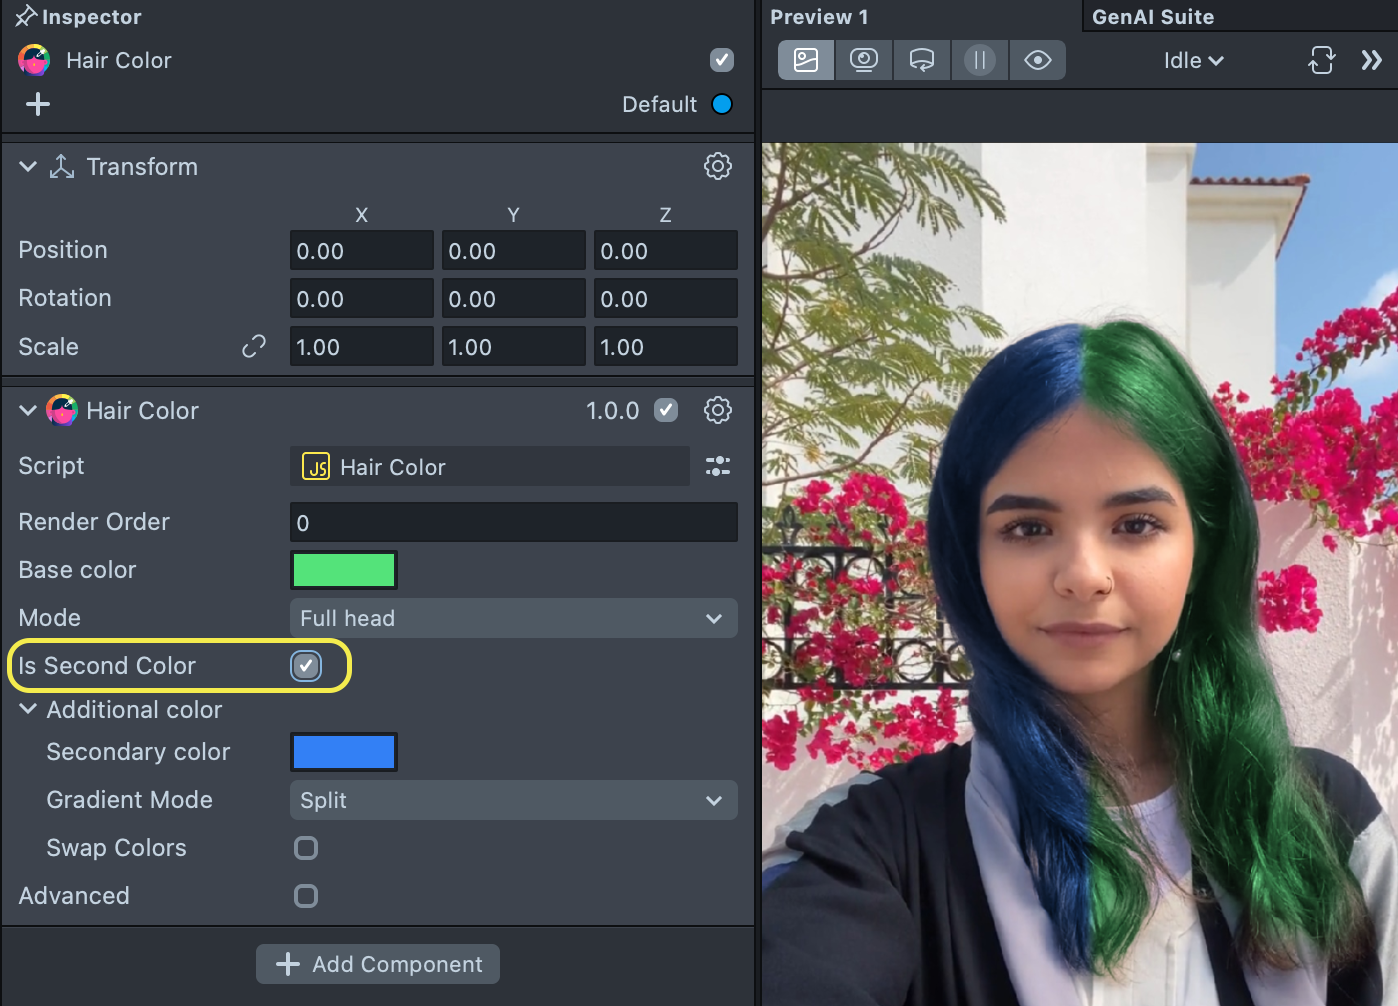Uncheck the Is Second Color checkbox

pos(306,666)
